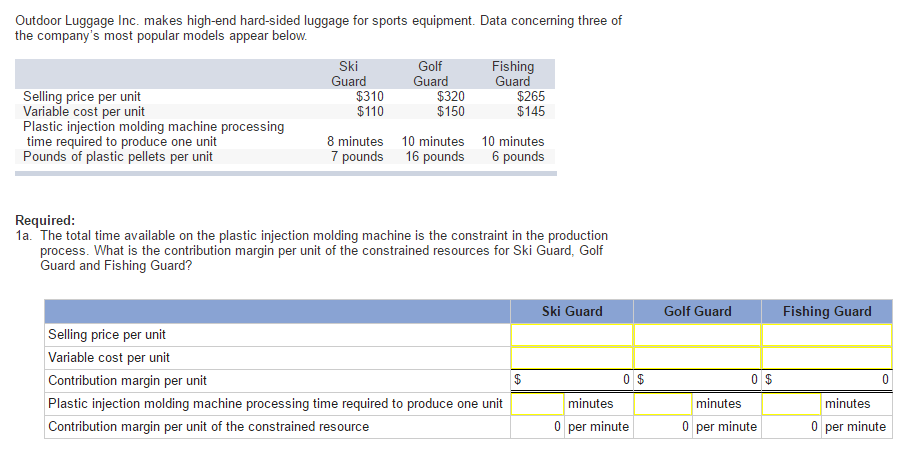Viewport: 907px width, 457px height.
Task: Click the bold "Required:" heading text
Action: [46, 221]
